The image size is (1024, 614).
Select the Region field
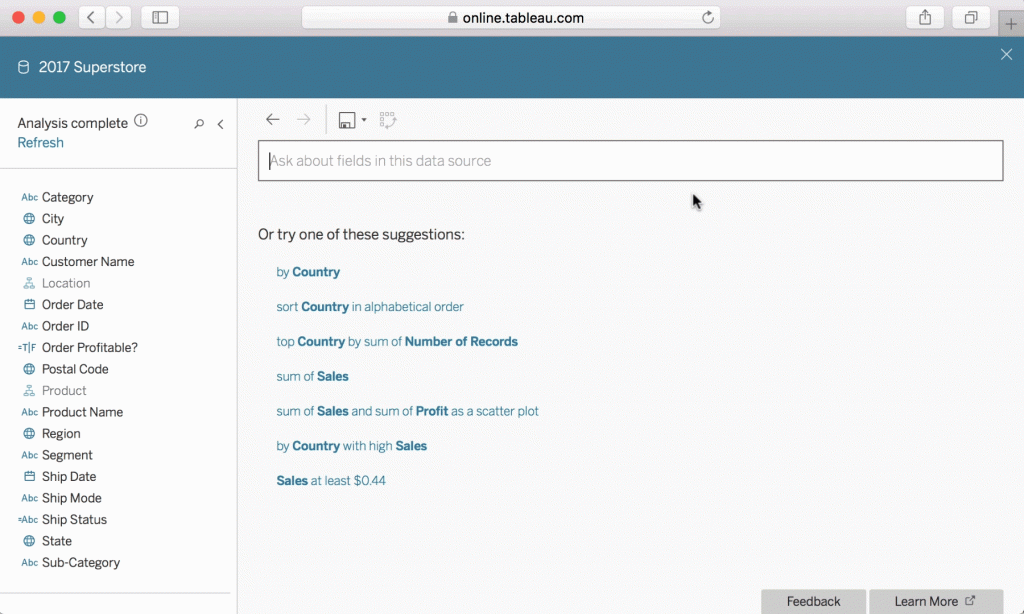pyautogui.click(x=61, y=434)
